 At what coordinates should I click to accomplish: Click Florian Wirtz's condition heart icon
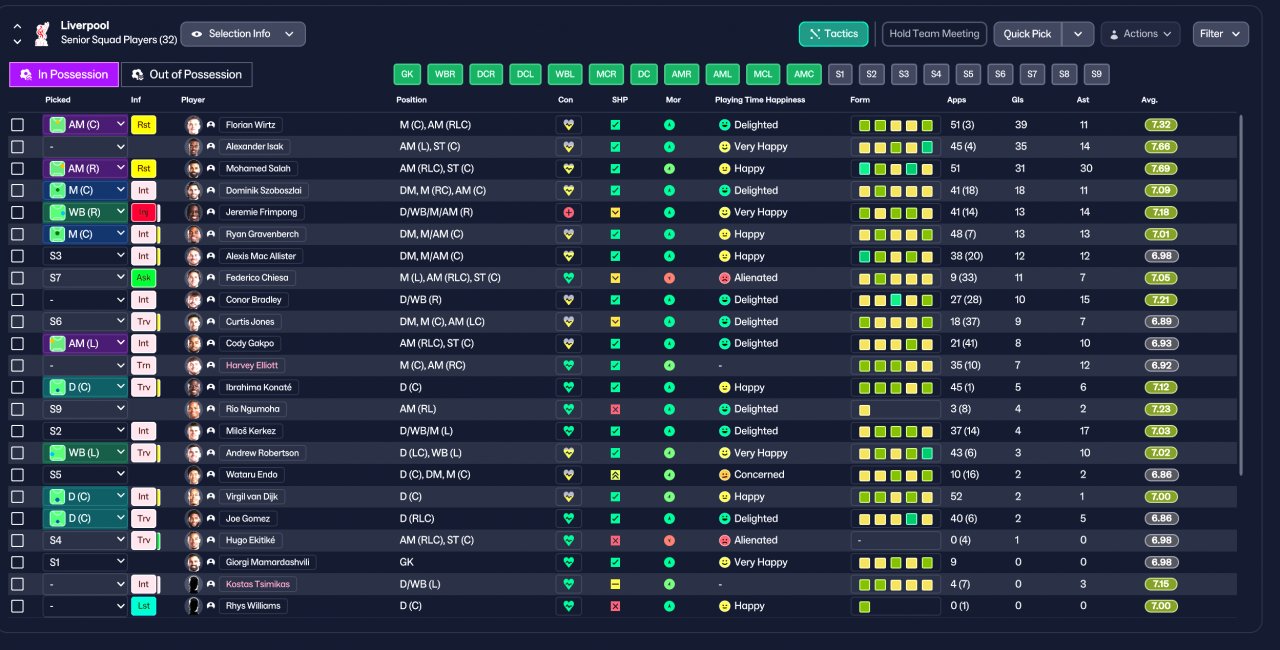[569, 125]
